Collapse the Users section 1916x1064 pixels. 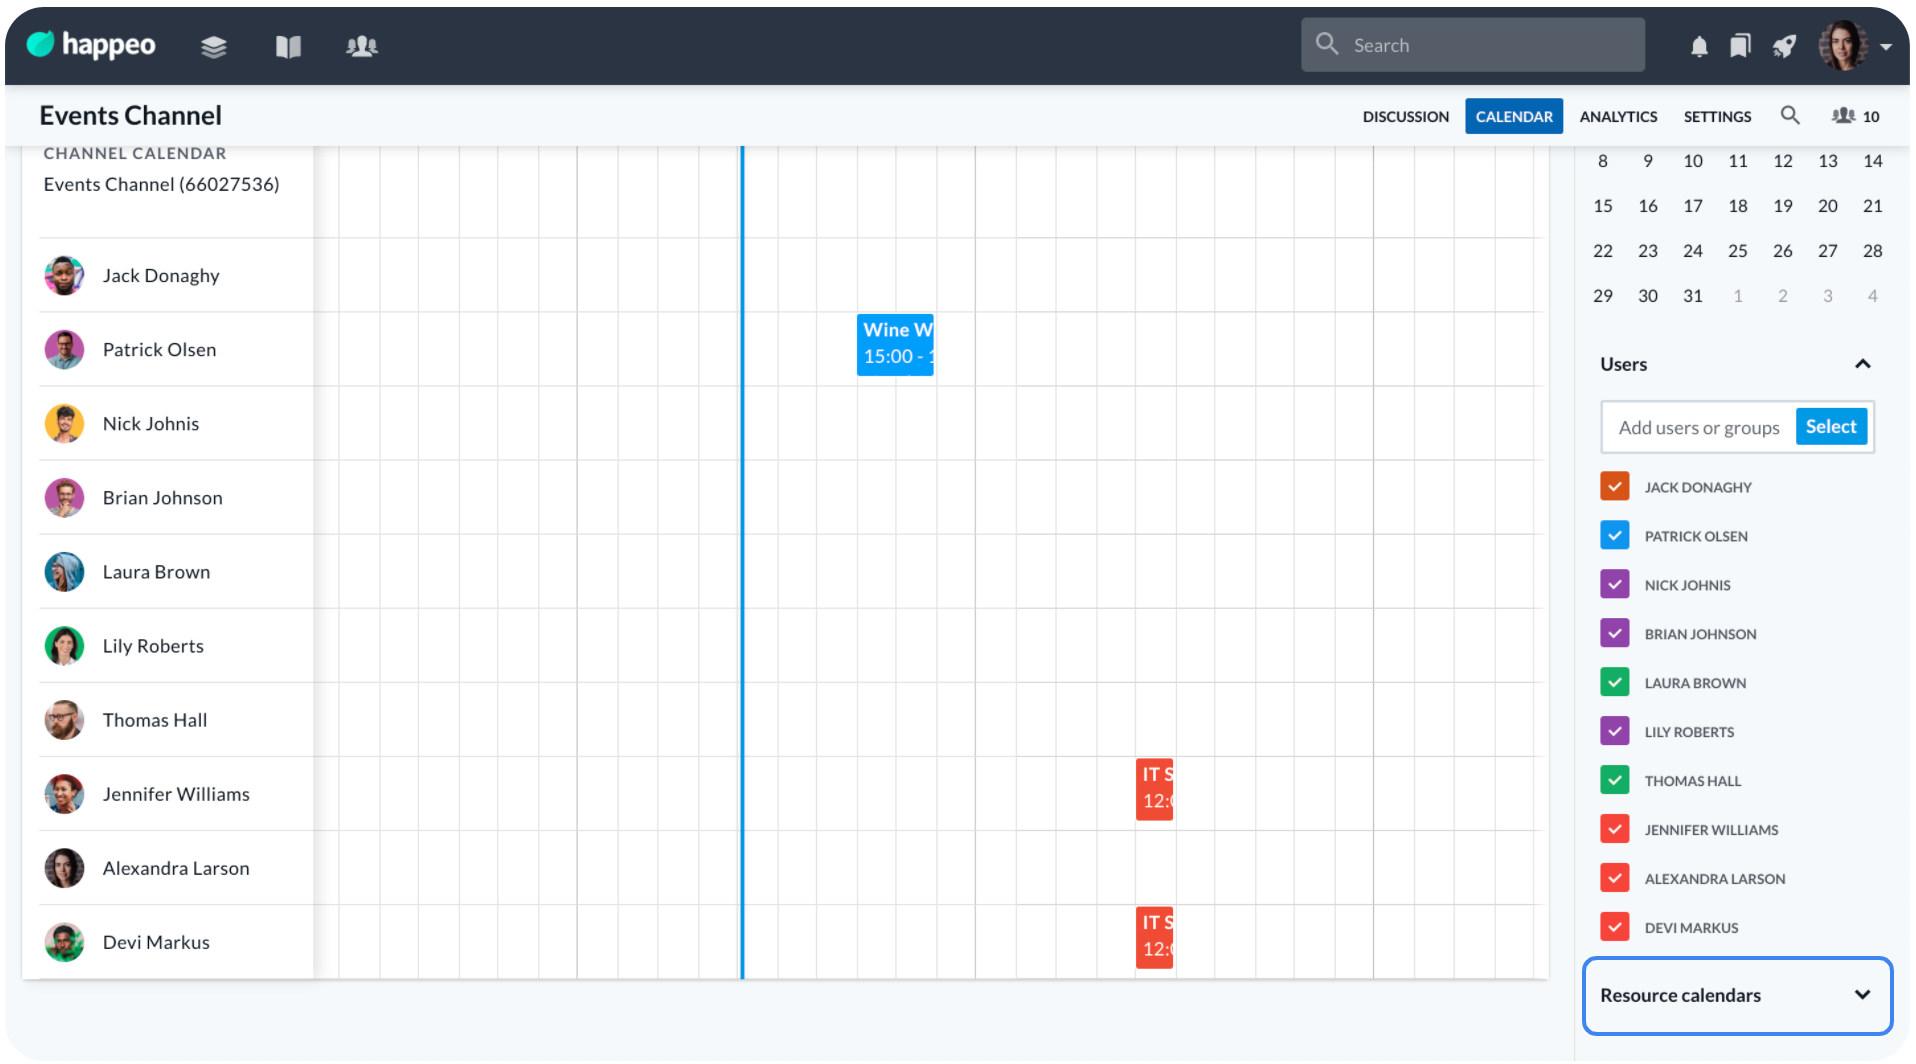[1861, 365]
